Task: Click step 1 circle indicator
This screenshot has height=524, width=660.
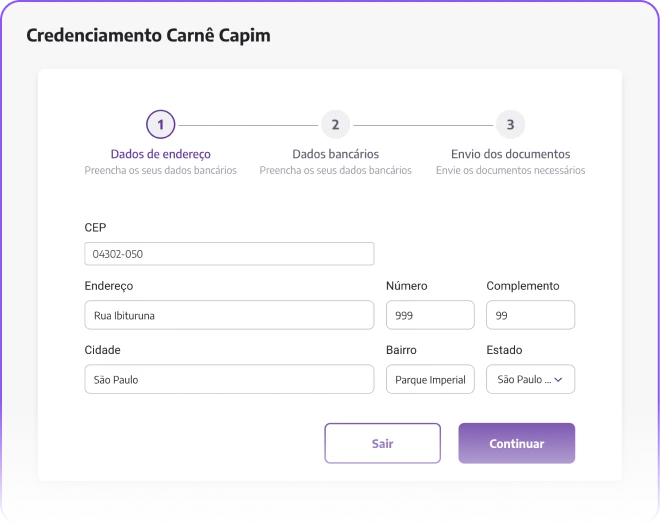Action: tap(160, 125)
